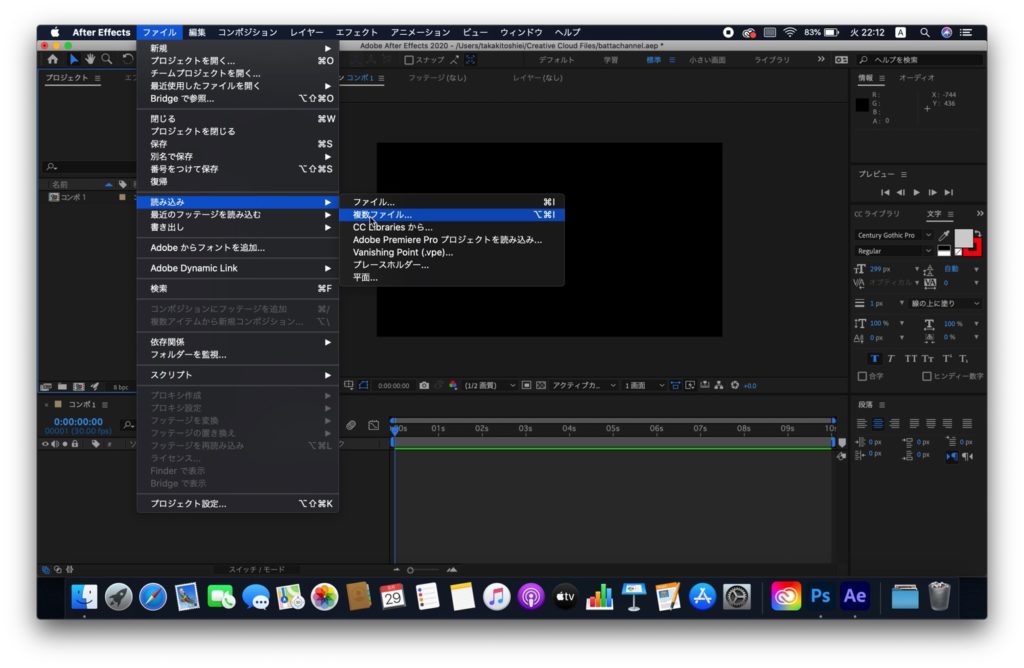Open the comp flowchart icon
Screen dimensions: 1024x668
point(718,385)
